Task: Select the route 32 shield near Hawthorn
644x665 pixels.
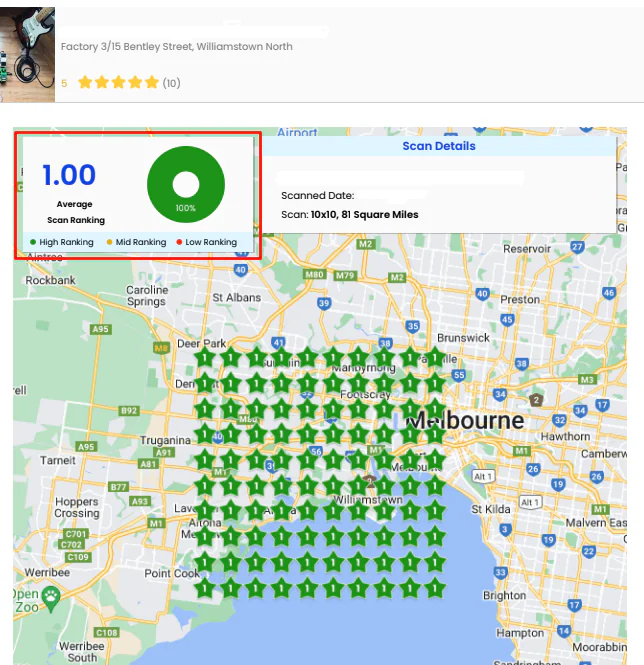Action: 560,420
